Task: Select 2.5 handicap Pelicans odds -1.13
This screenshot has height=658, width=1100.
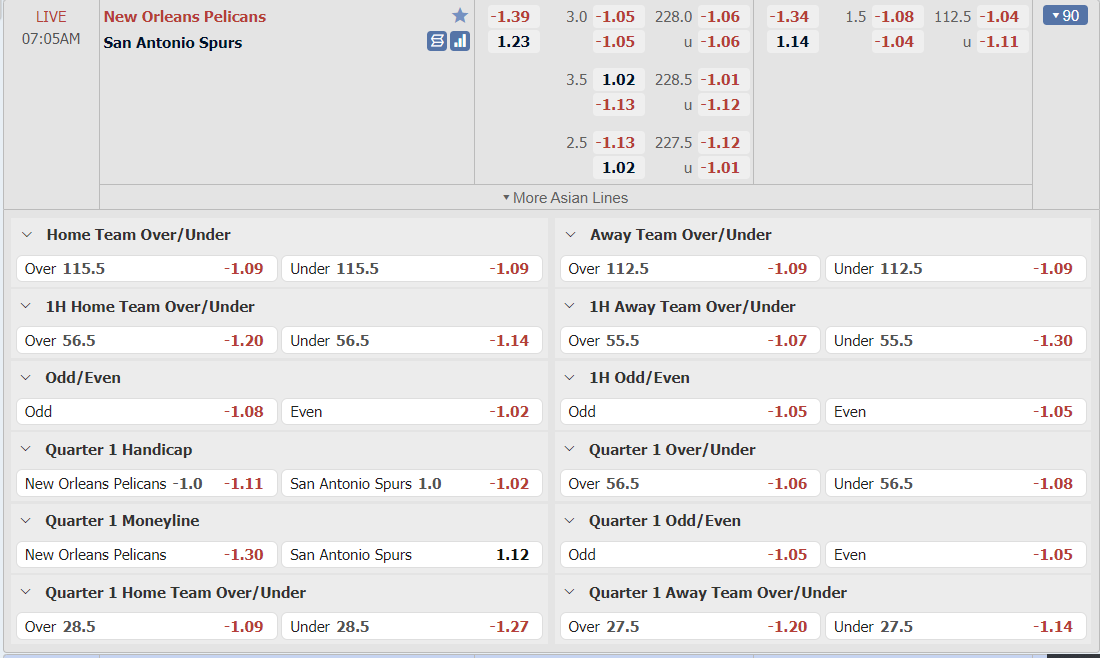Action: coord(618,142)
